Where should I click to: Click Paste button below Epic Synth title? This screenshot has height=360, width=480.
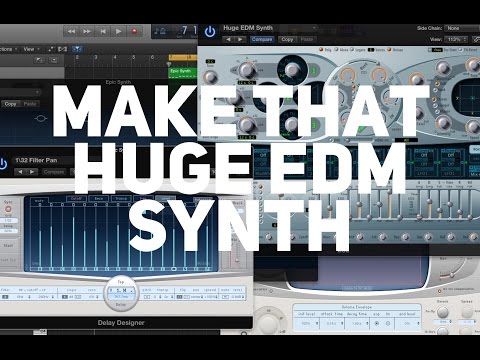point(30,104)
